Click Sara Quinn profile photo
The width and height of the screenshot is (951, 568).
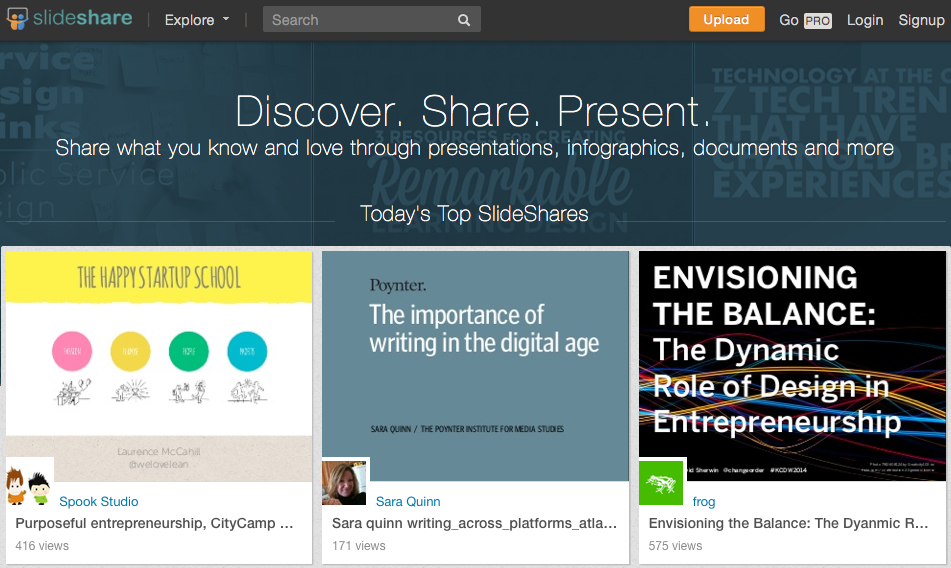[x=344, y=483]
